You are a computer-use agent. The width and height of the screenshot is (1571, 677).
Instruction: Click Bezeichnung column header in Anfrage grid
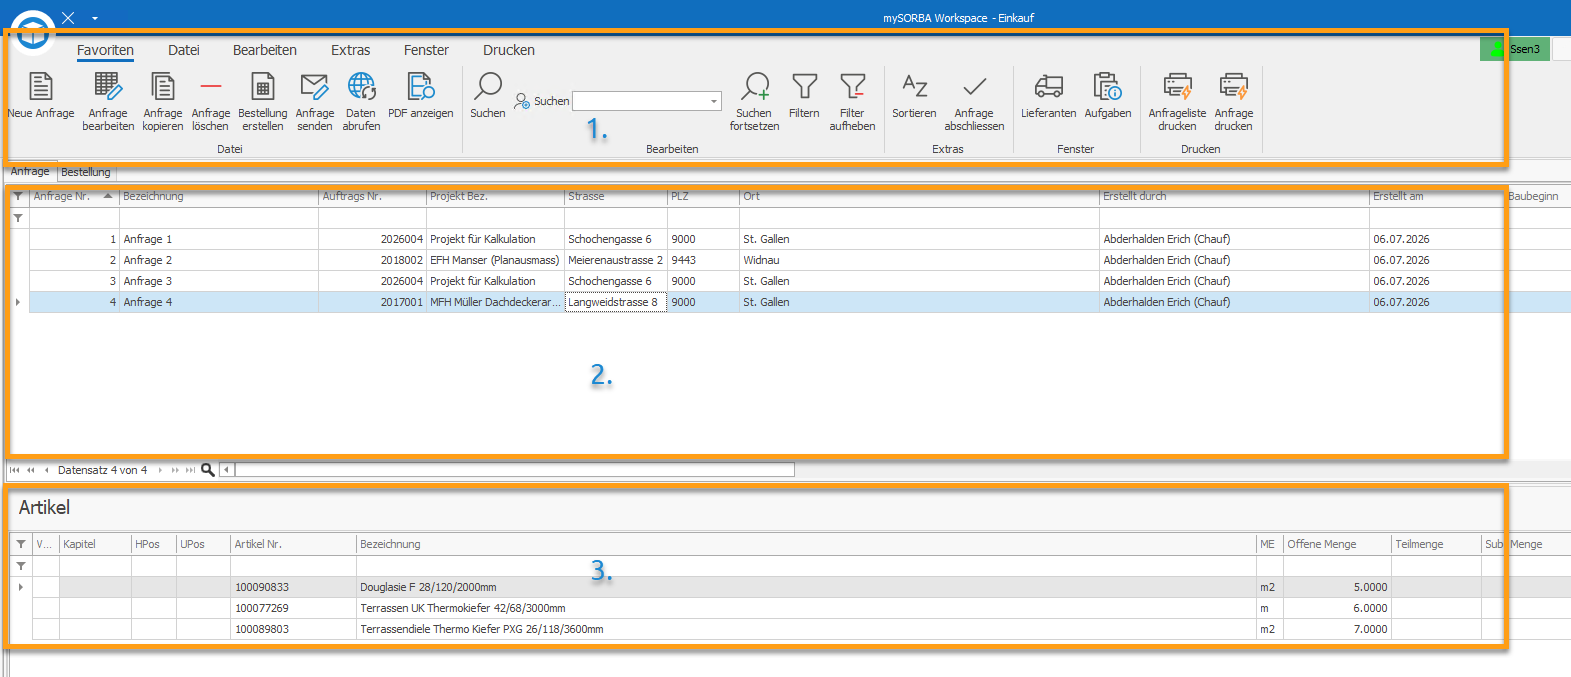(219, 196)
